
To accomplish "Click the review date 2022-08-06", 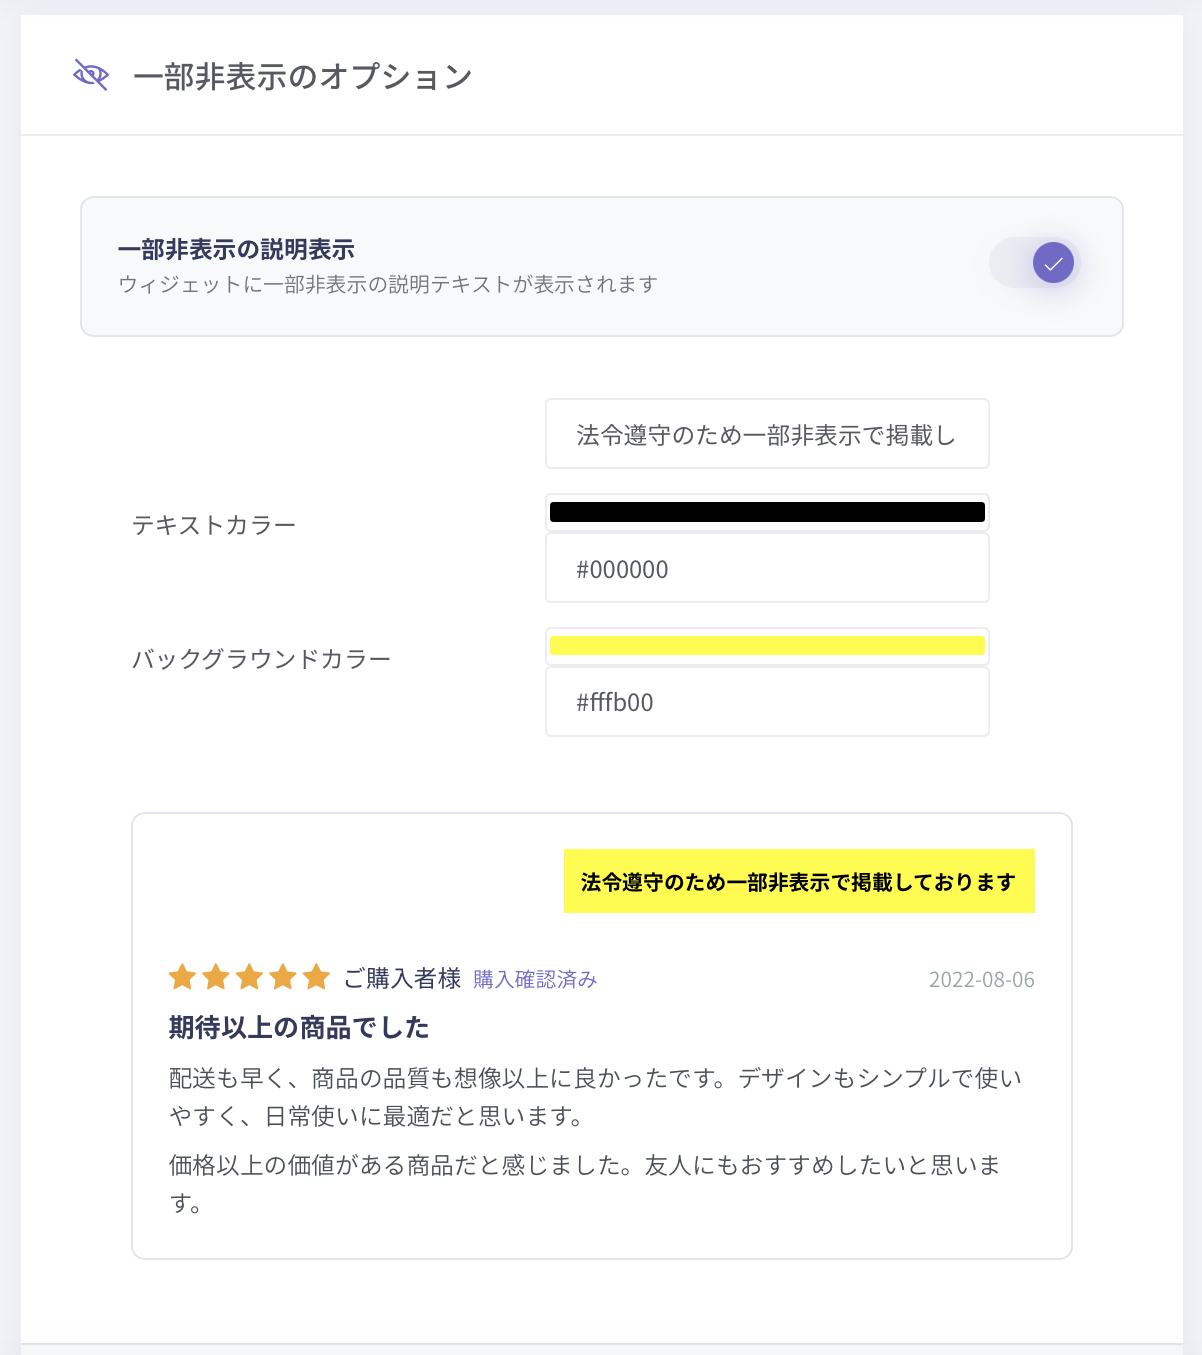I will tap(981, 979).
